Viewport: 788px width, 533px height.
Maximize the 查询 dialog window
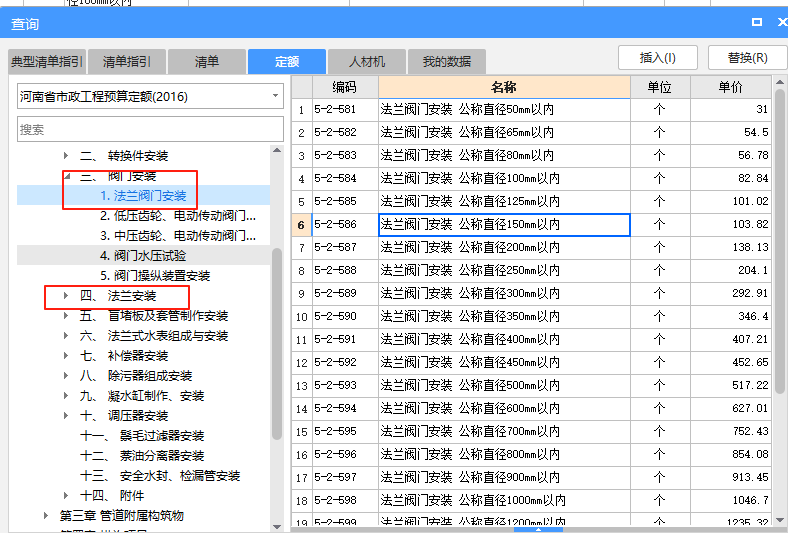[757, 22]
